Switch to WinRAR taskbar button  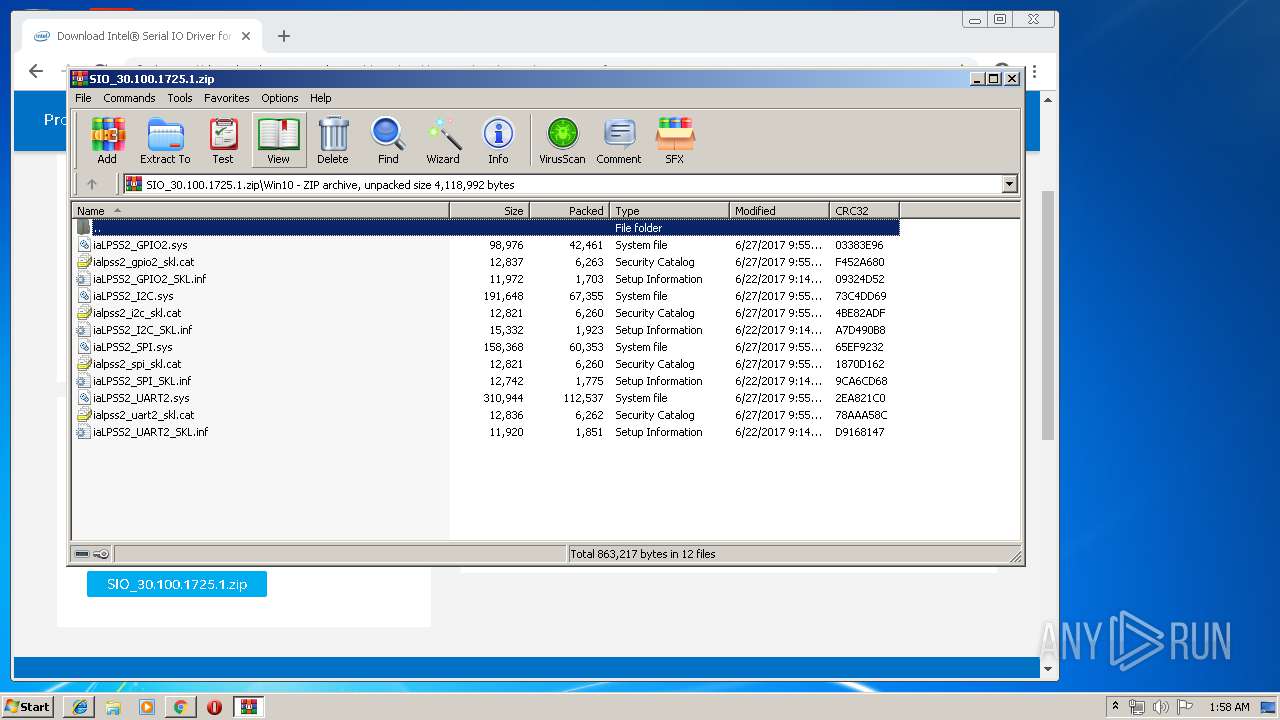pos(248,707)
